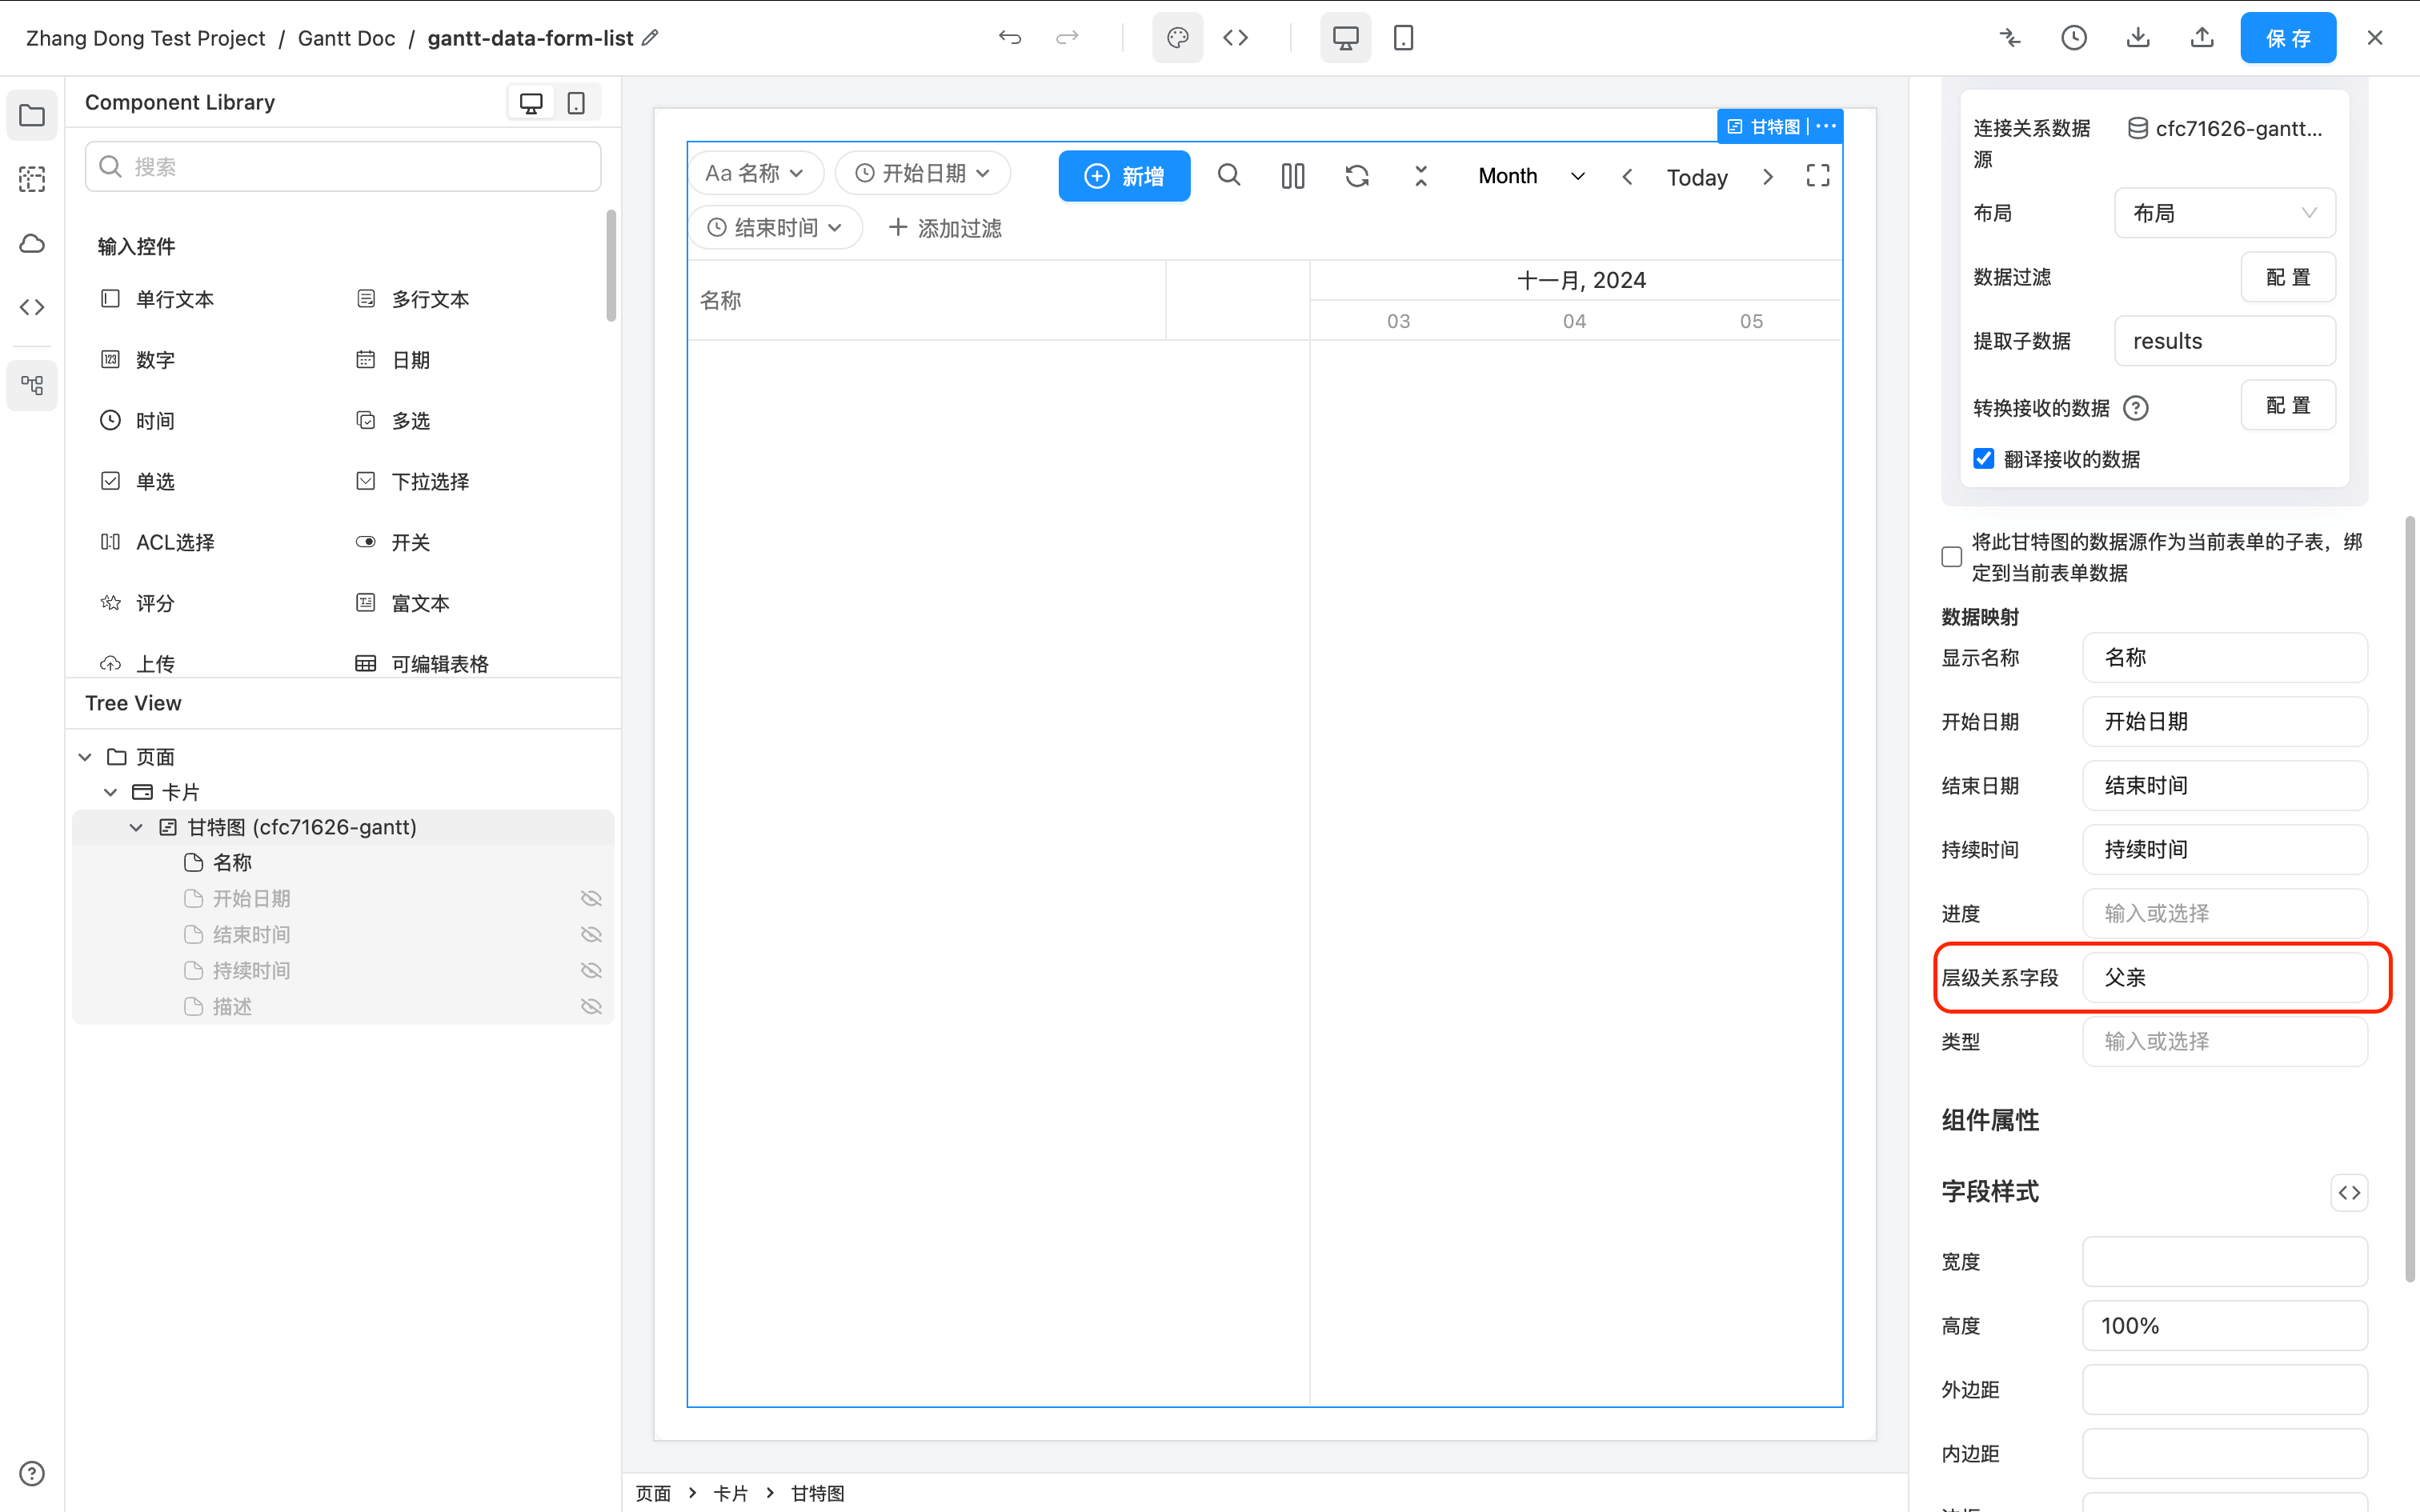The width and height of the screenshot is (2420, 1512).
Task: Click the 新增 add button
Action: [x=1124, y=176]
